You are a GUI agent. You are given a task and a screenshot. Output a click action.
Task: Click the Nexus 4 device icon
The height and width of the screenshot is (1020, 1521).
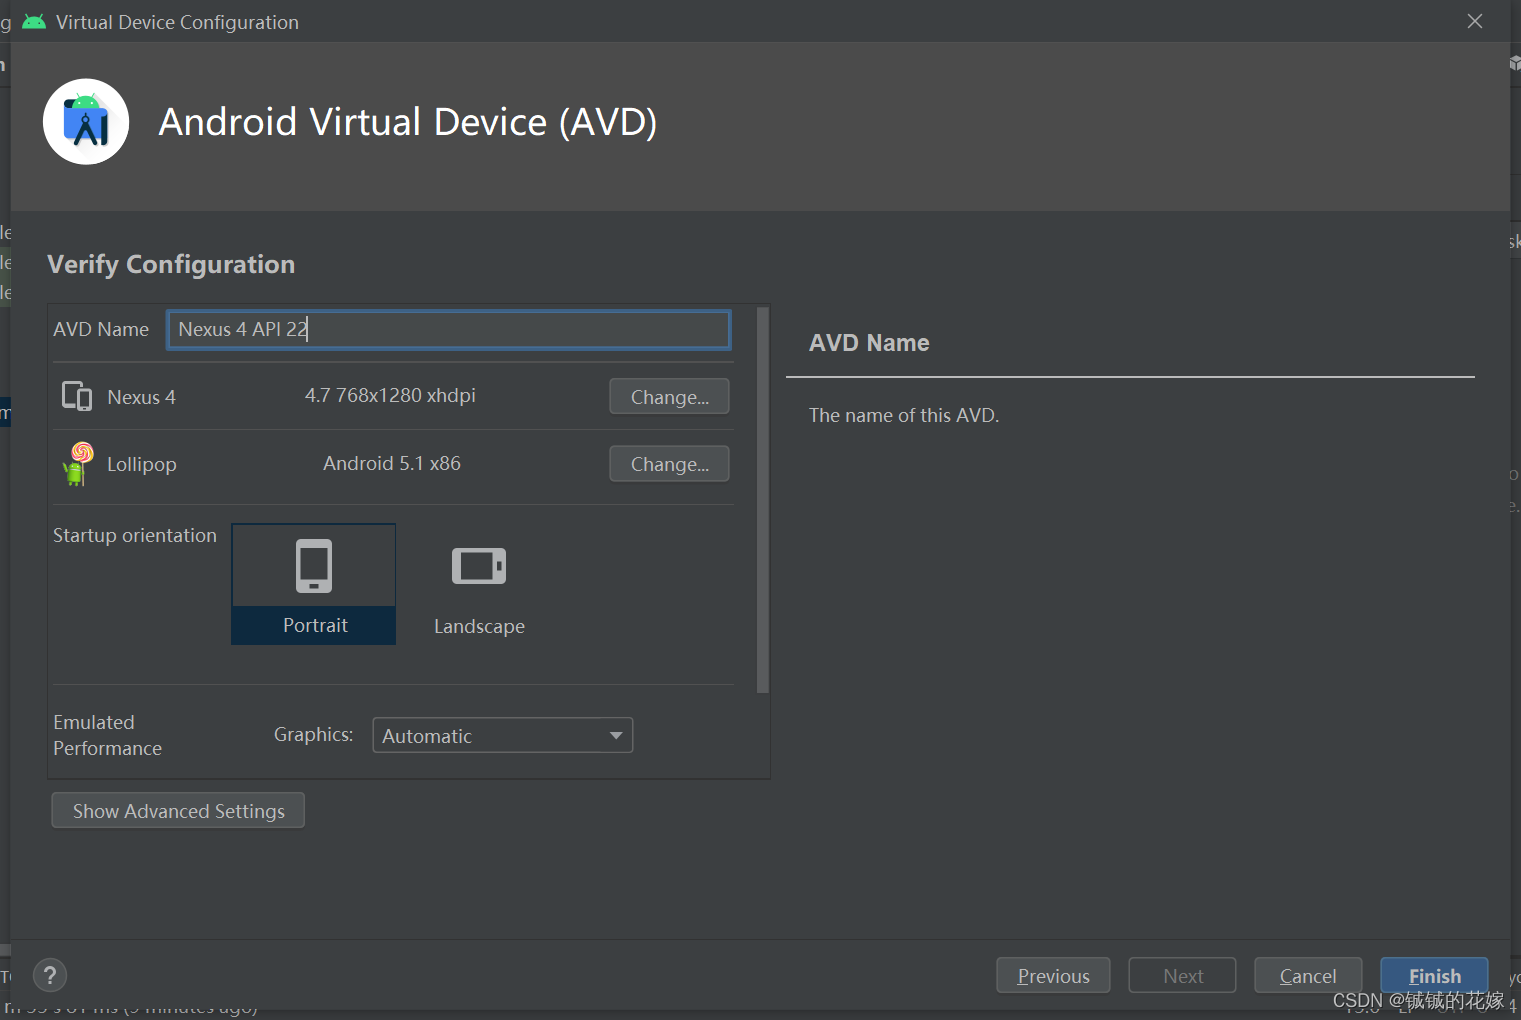(x=77, y=397)
